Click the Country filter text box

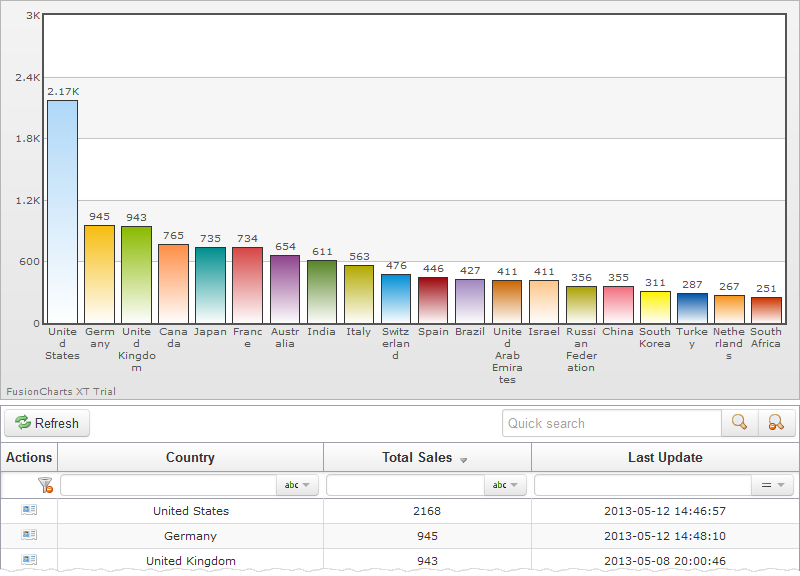point(168,485)
